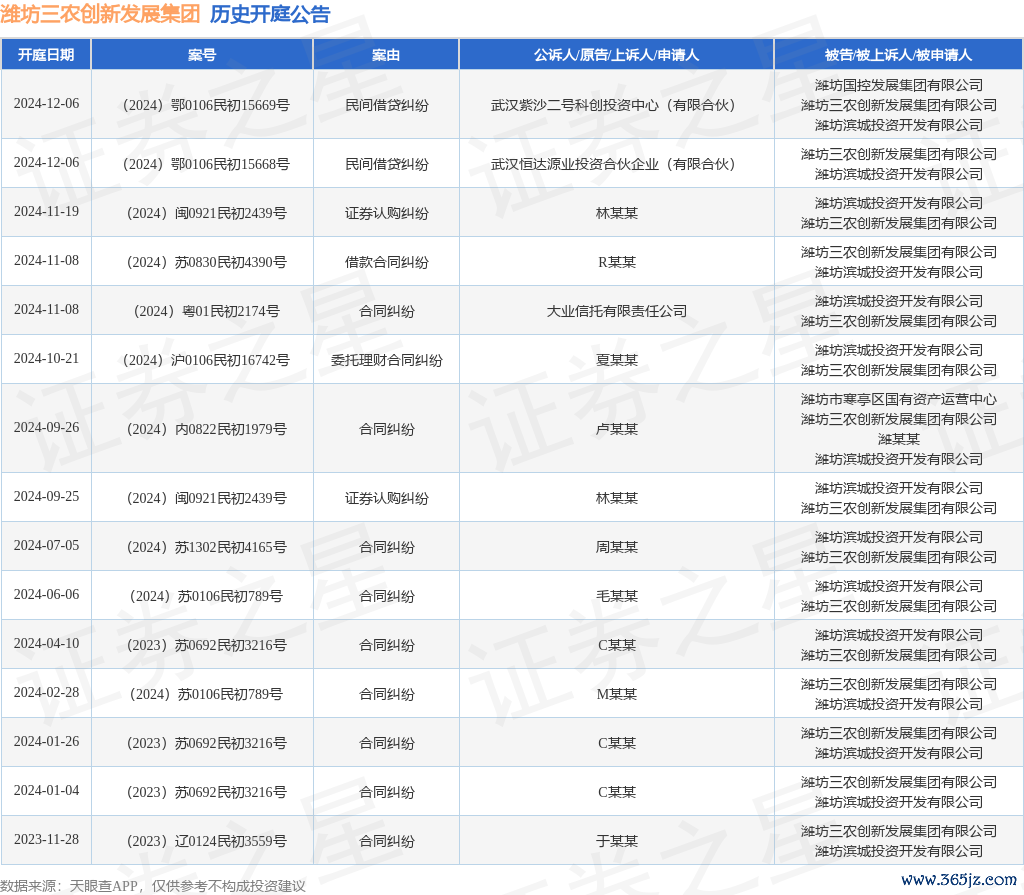Click the date 2024-09-25

pos(46,496)
